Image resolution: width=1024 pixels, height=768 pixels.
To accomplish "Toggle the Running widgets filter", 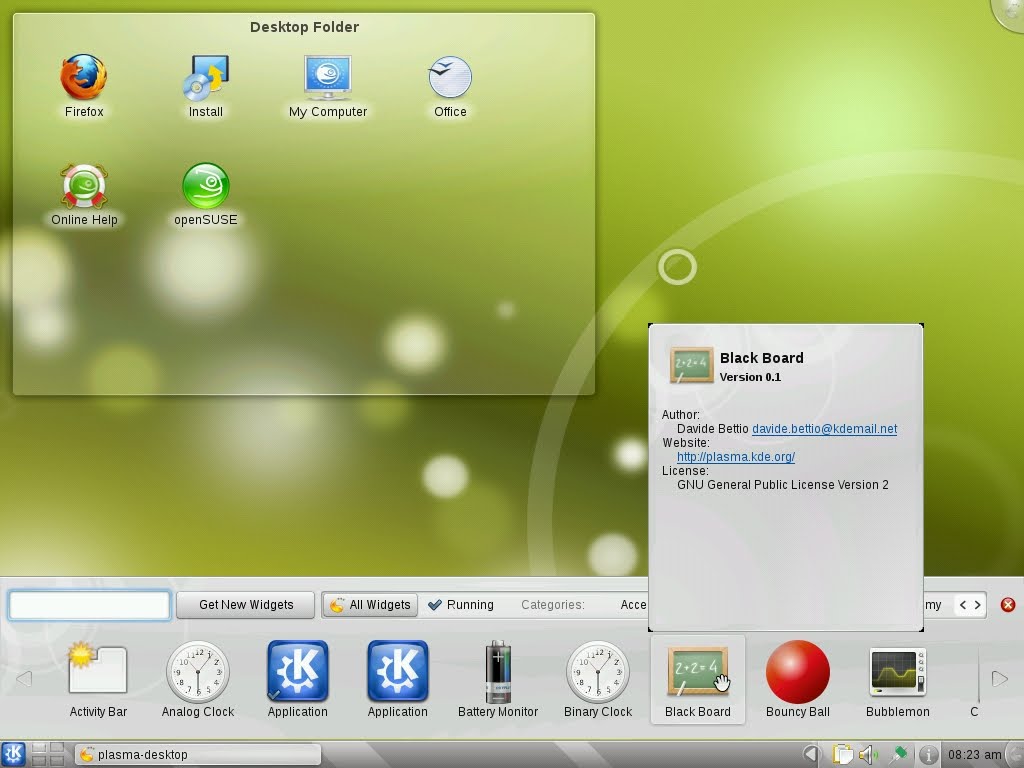I will (x=462, y=605).
